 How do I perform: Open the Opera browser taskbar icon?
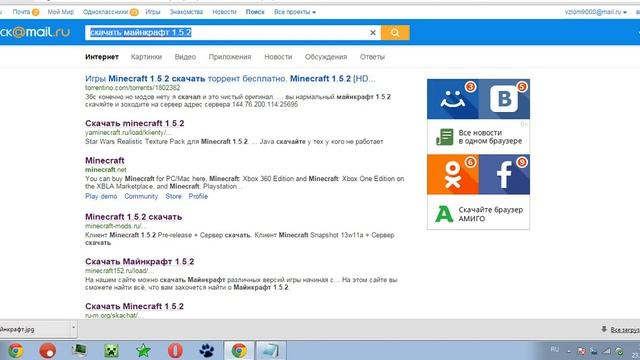point(175,351)
